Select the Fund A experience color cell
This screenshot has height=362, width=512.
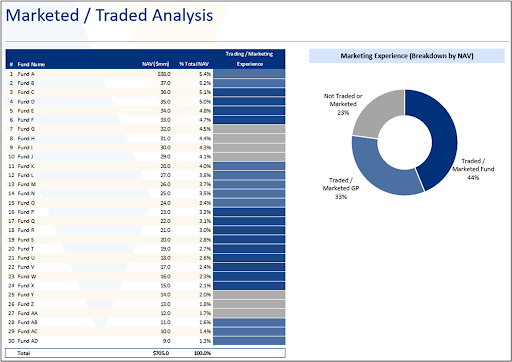pos(249,74)
